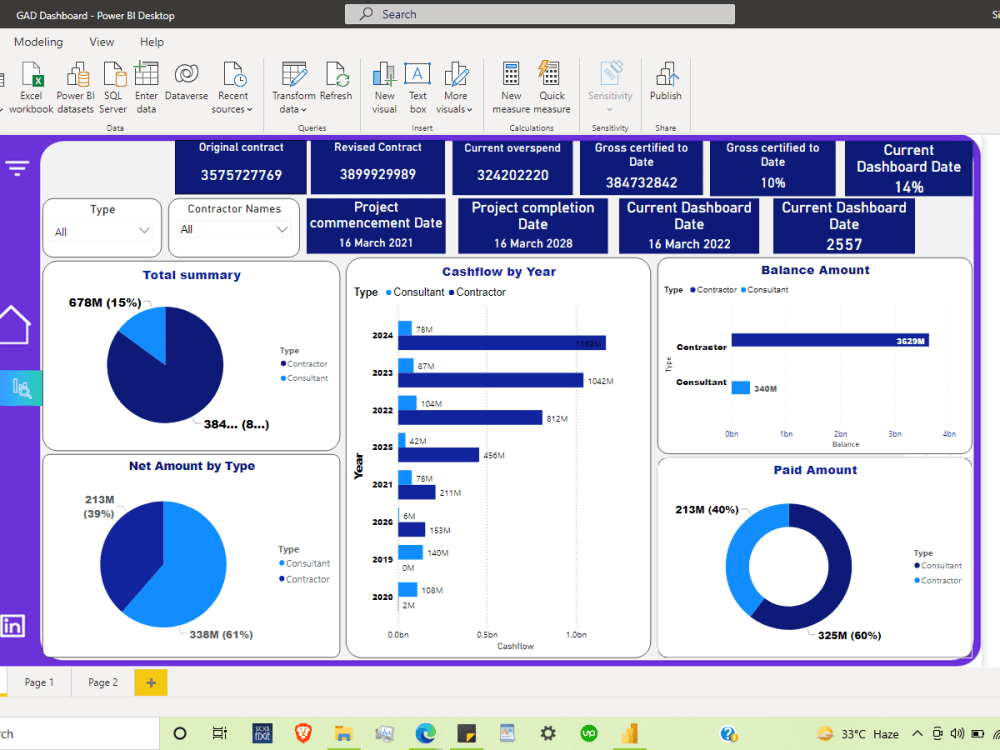This screenshot has width=1000, height=750.
Task: Click the Dataverse connector icon
Action: pos(186,82)
